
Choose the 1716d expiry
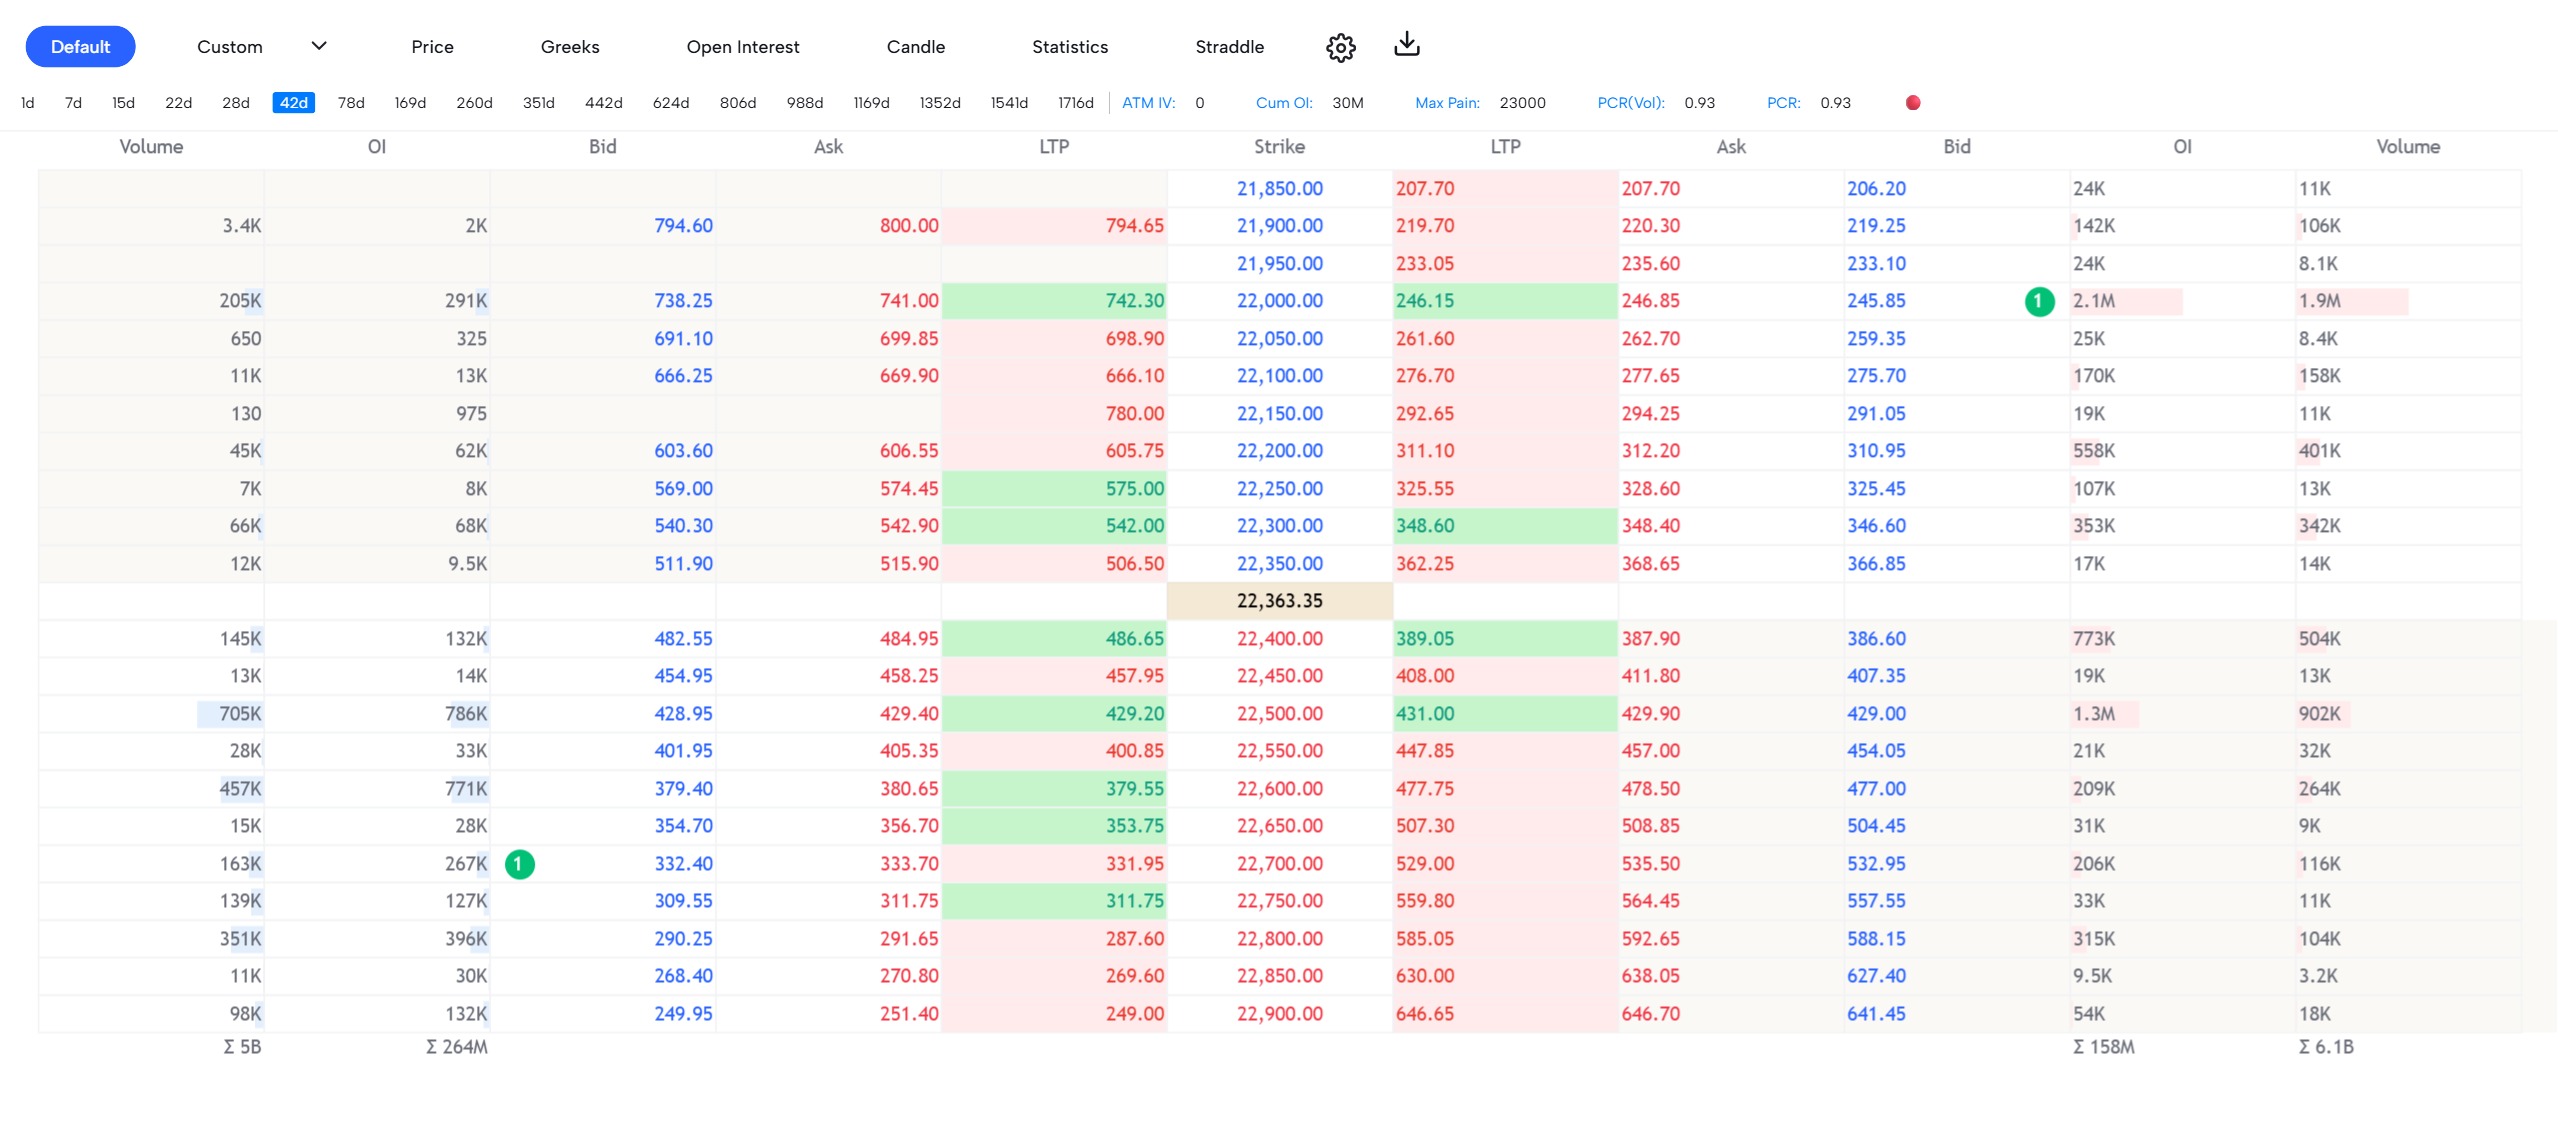coord(1076,103)
